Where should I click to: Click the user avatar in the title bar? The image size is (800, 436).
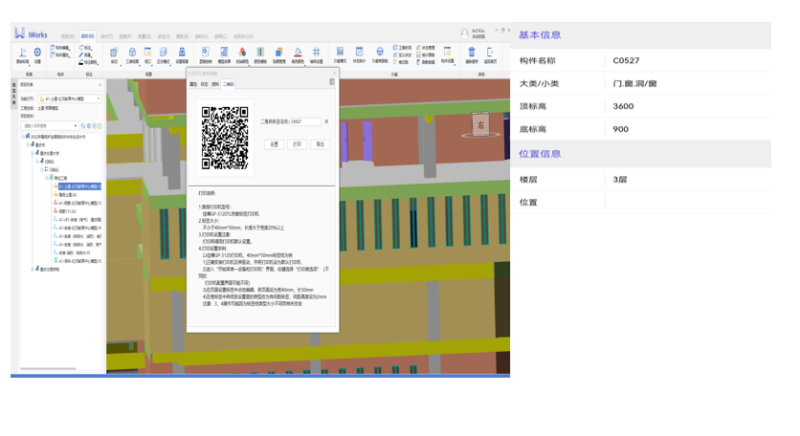[464, 34]
